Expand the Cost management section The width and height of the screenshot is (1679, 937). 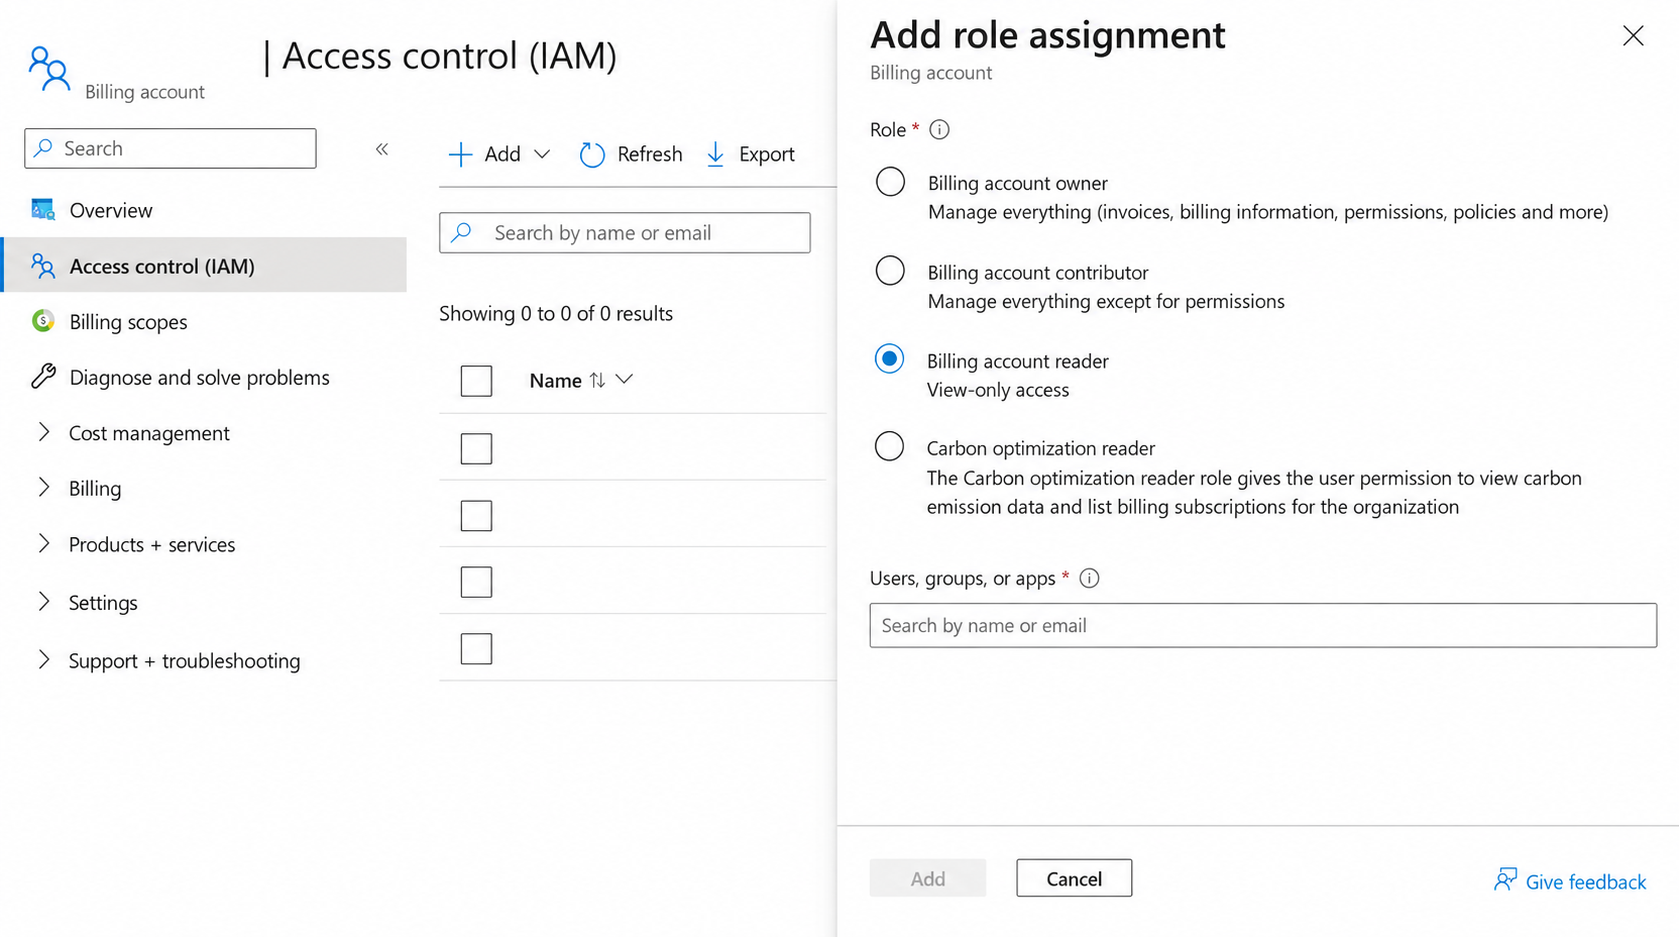44,432
